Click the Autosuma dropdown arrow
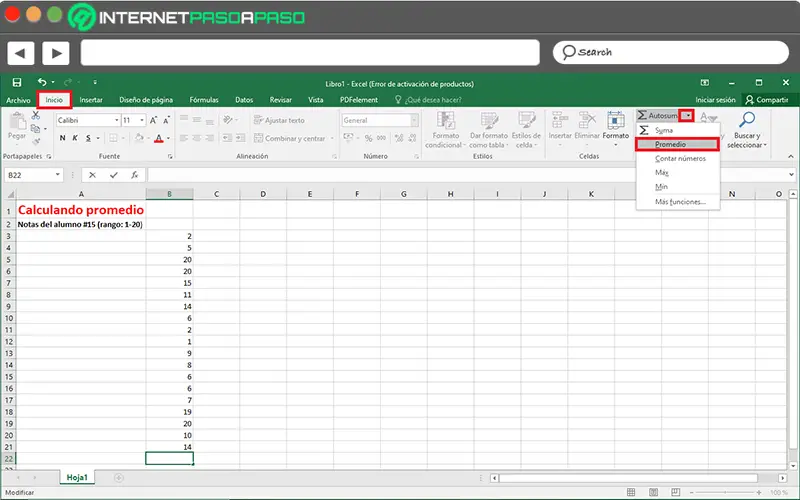The image size is (800, 500). (687, 116)
